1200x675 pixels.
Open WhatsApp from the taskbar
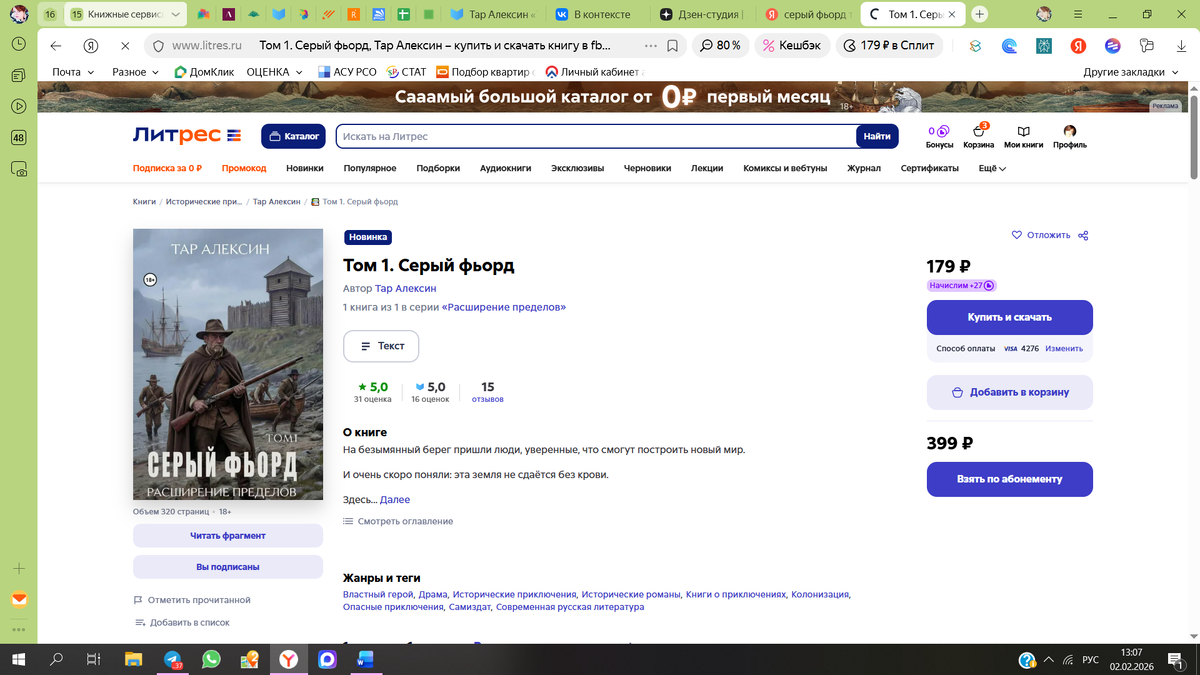coord(210,659)
